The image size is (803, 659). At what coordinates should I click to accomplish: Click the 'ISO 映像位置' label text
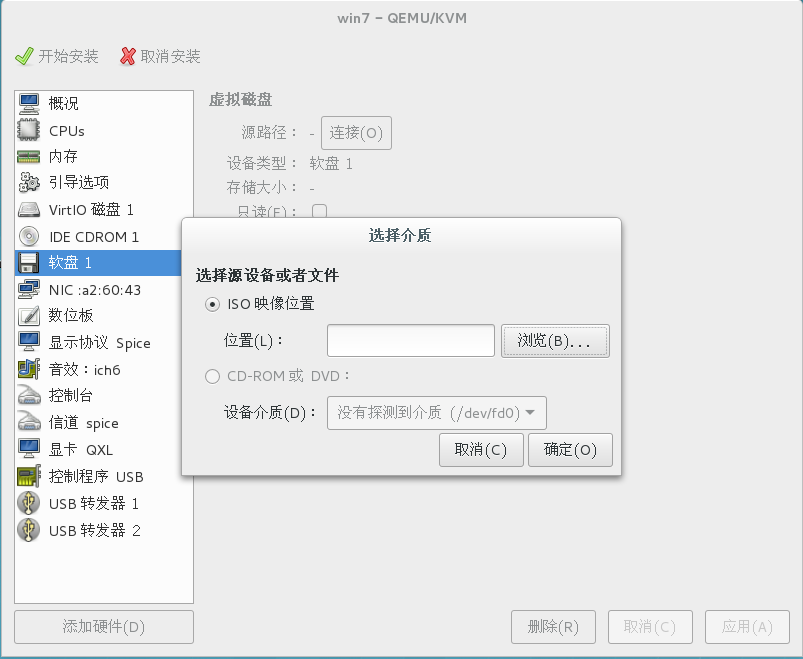[x=271, y=304]
